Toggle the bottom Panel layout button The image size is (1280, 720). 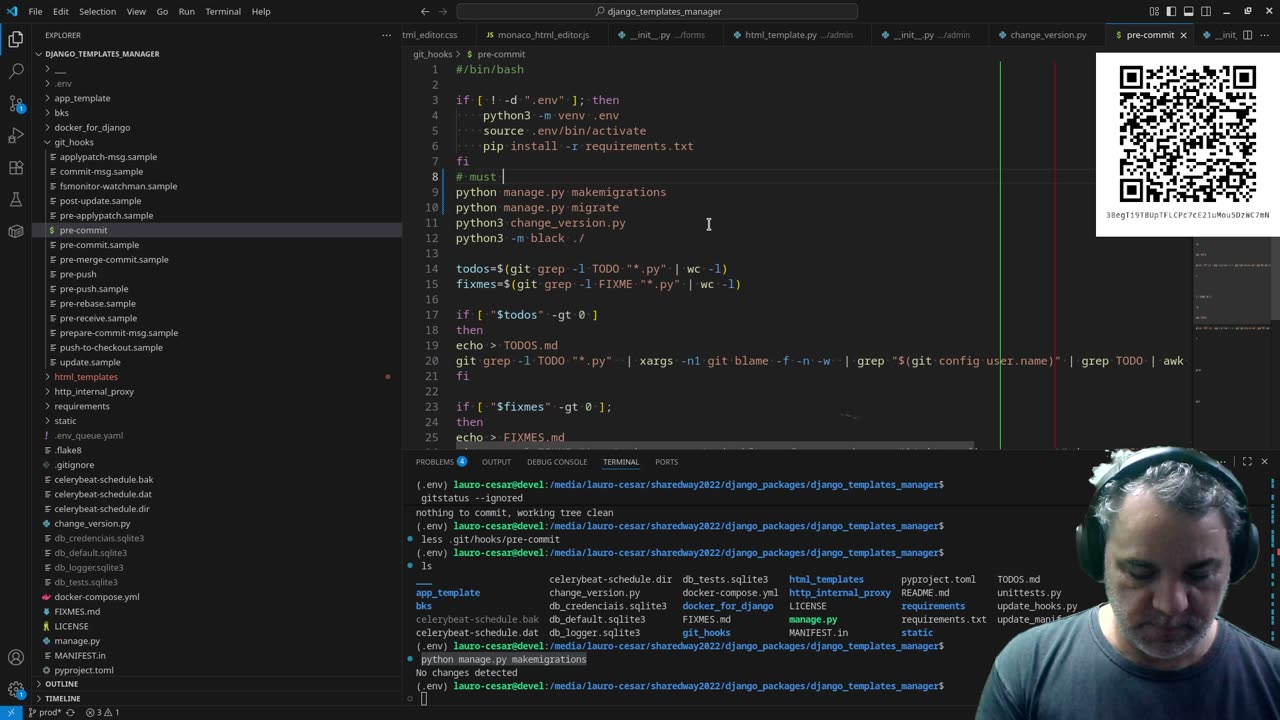coord(1187,11)
